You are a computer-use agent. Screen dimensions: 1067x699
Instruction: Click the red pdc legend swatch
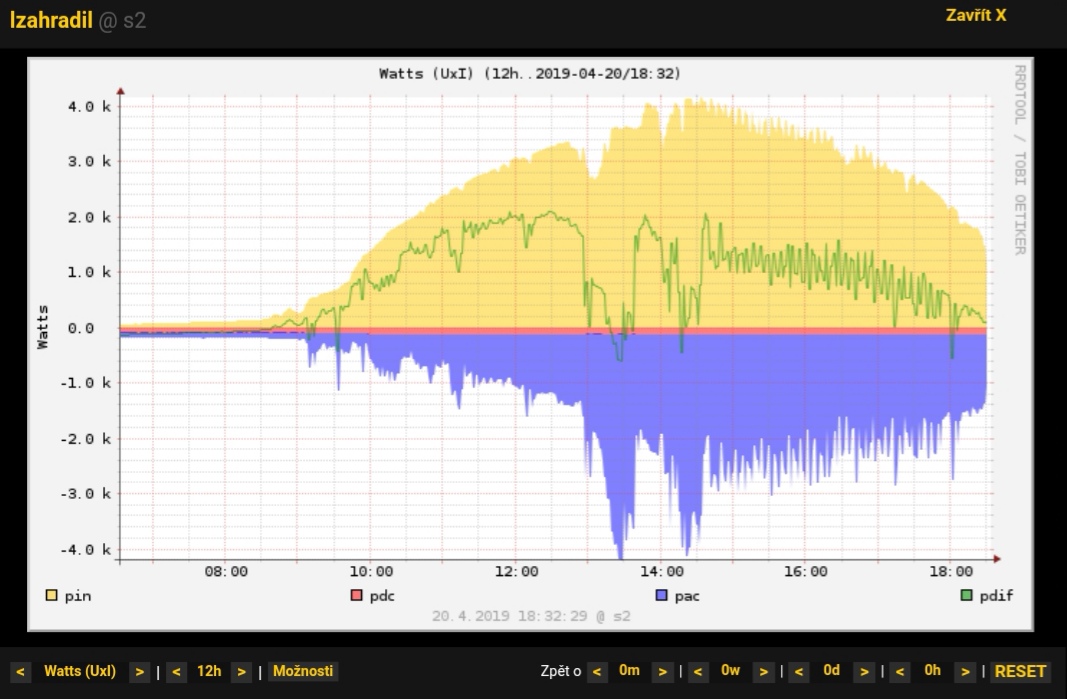click(355, 596)
